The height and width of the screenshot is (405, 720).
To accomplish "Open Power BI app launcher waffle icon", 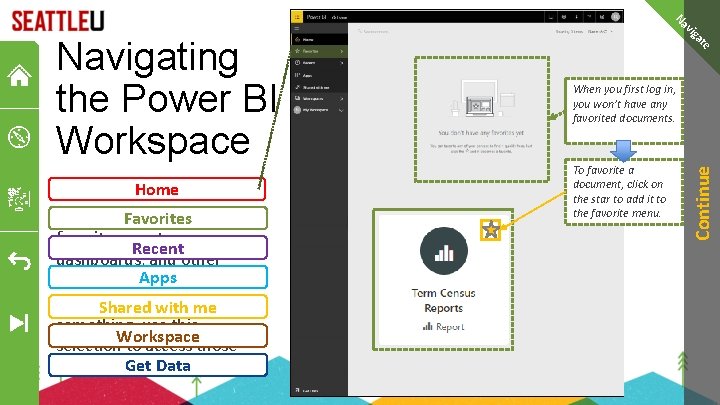I will click(x=297, y=17).
